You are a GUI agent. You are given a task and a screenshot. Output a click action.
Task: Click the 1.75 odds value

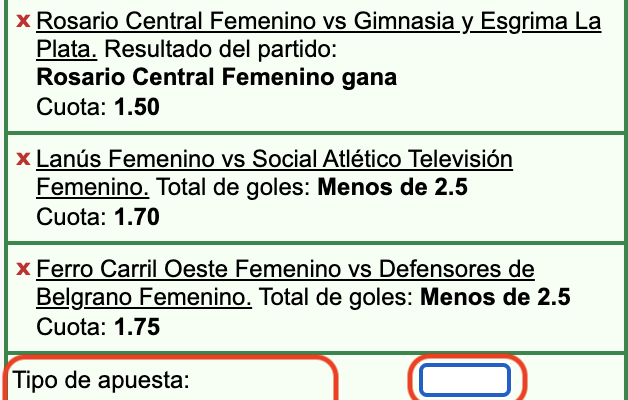pos(138,325)
